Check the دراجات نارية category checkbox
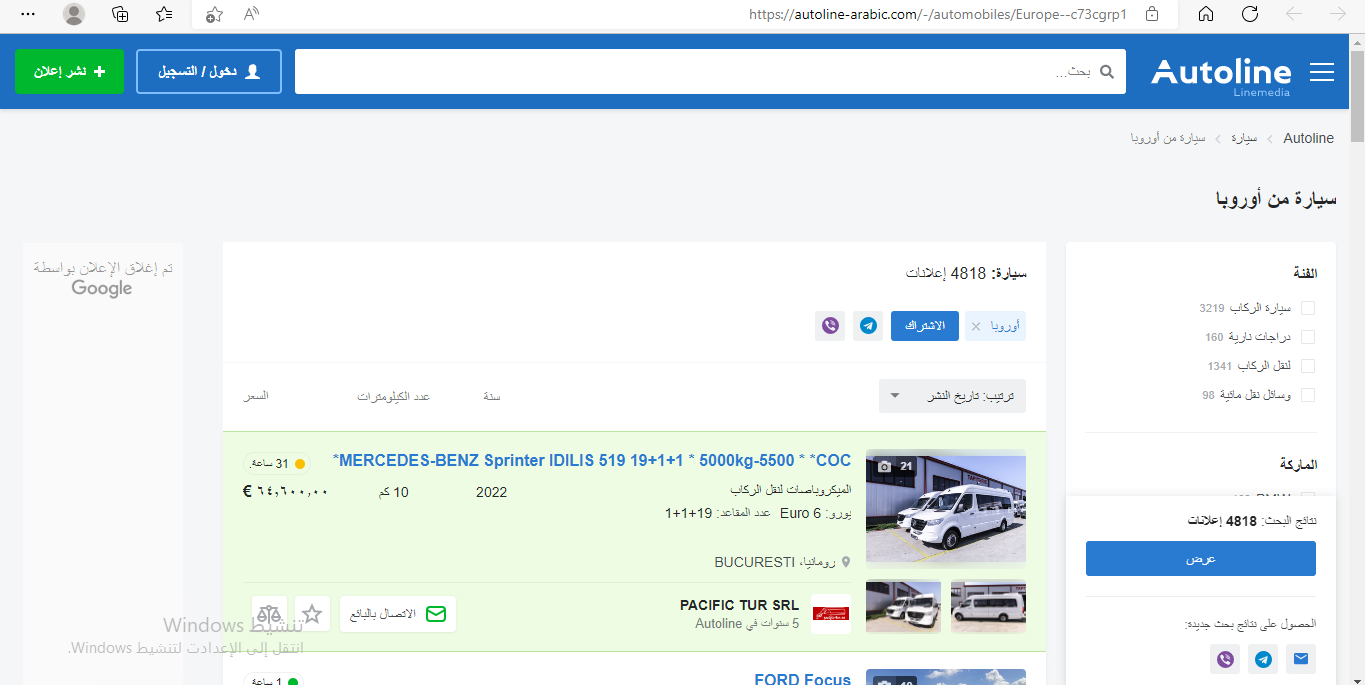1365x685 pixels. [x=1308, y=337]
